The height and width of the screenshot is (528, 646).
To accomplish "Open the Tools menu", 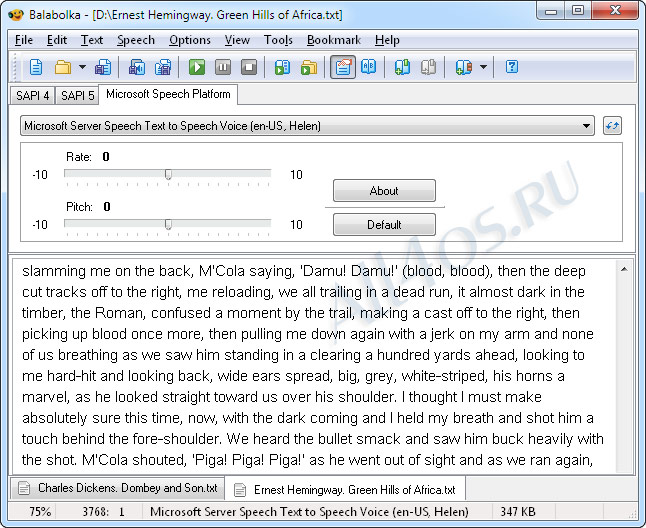I will (x=278, y=40).
